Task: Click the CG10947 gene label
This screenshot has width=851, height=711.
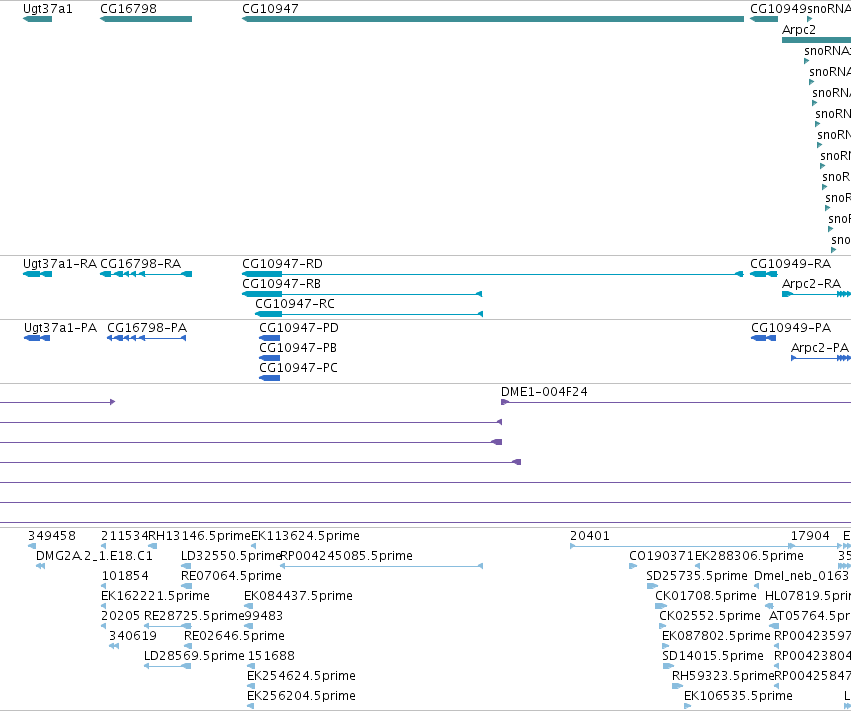Action: (270, 9)
